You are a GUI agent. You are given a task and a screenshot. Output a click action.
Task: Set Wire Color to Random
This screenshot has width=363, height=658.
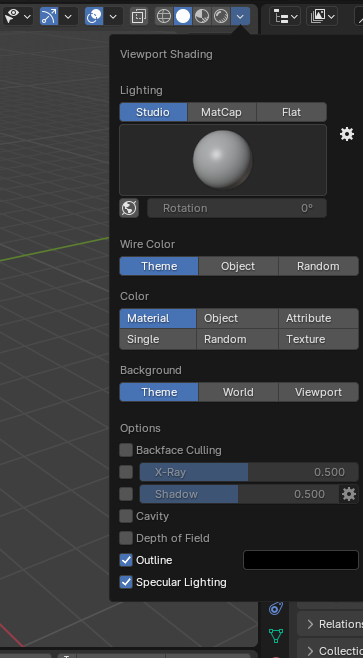pyautogui.click(x=318, y=266)
